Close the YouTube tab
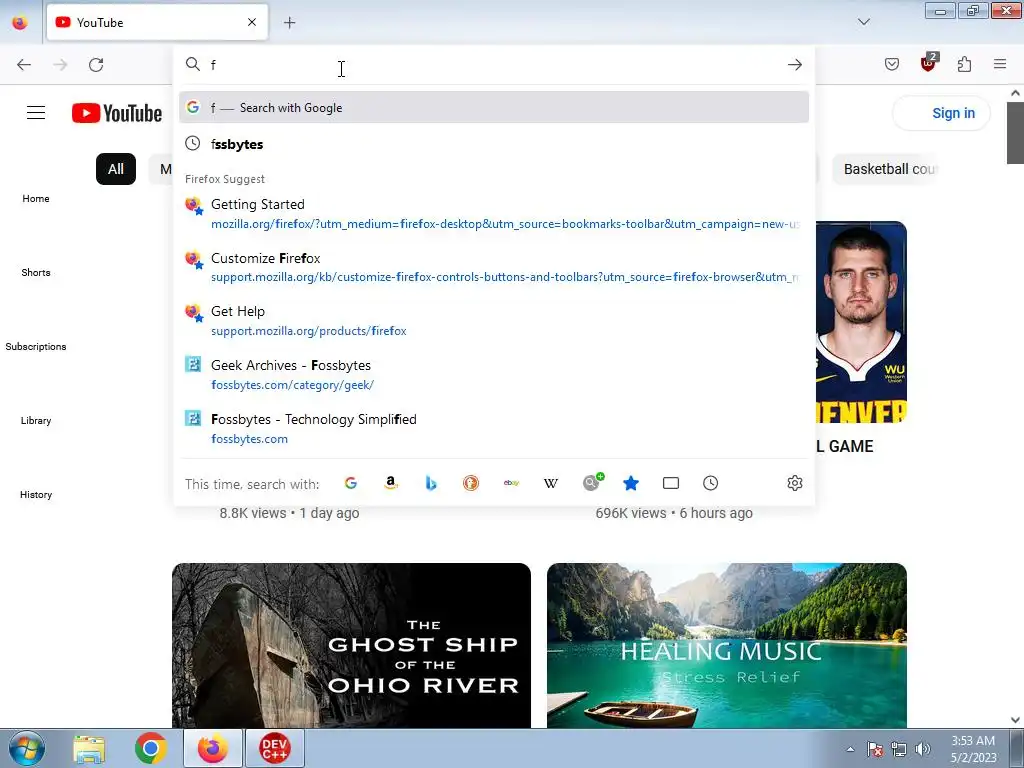This screenshot has height=768, width=1024. click(252, 22)
